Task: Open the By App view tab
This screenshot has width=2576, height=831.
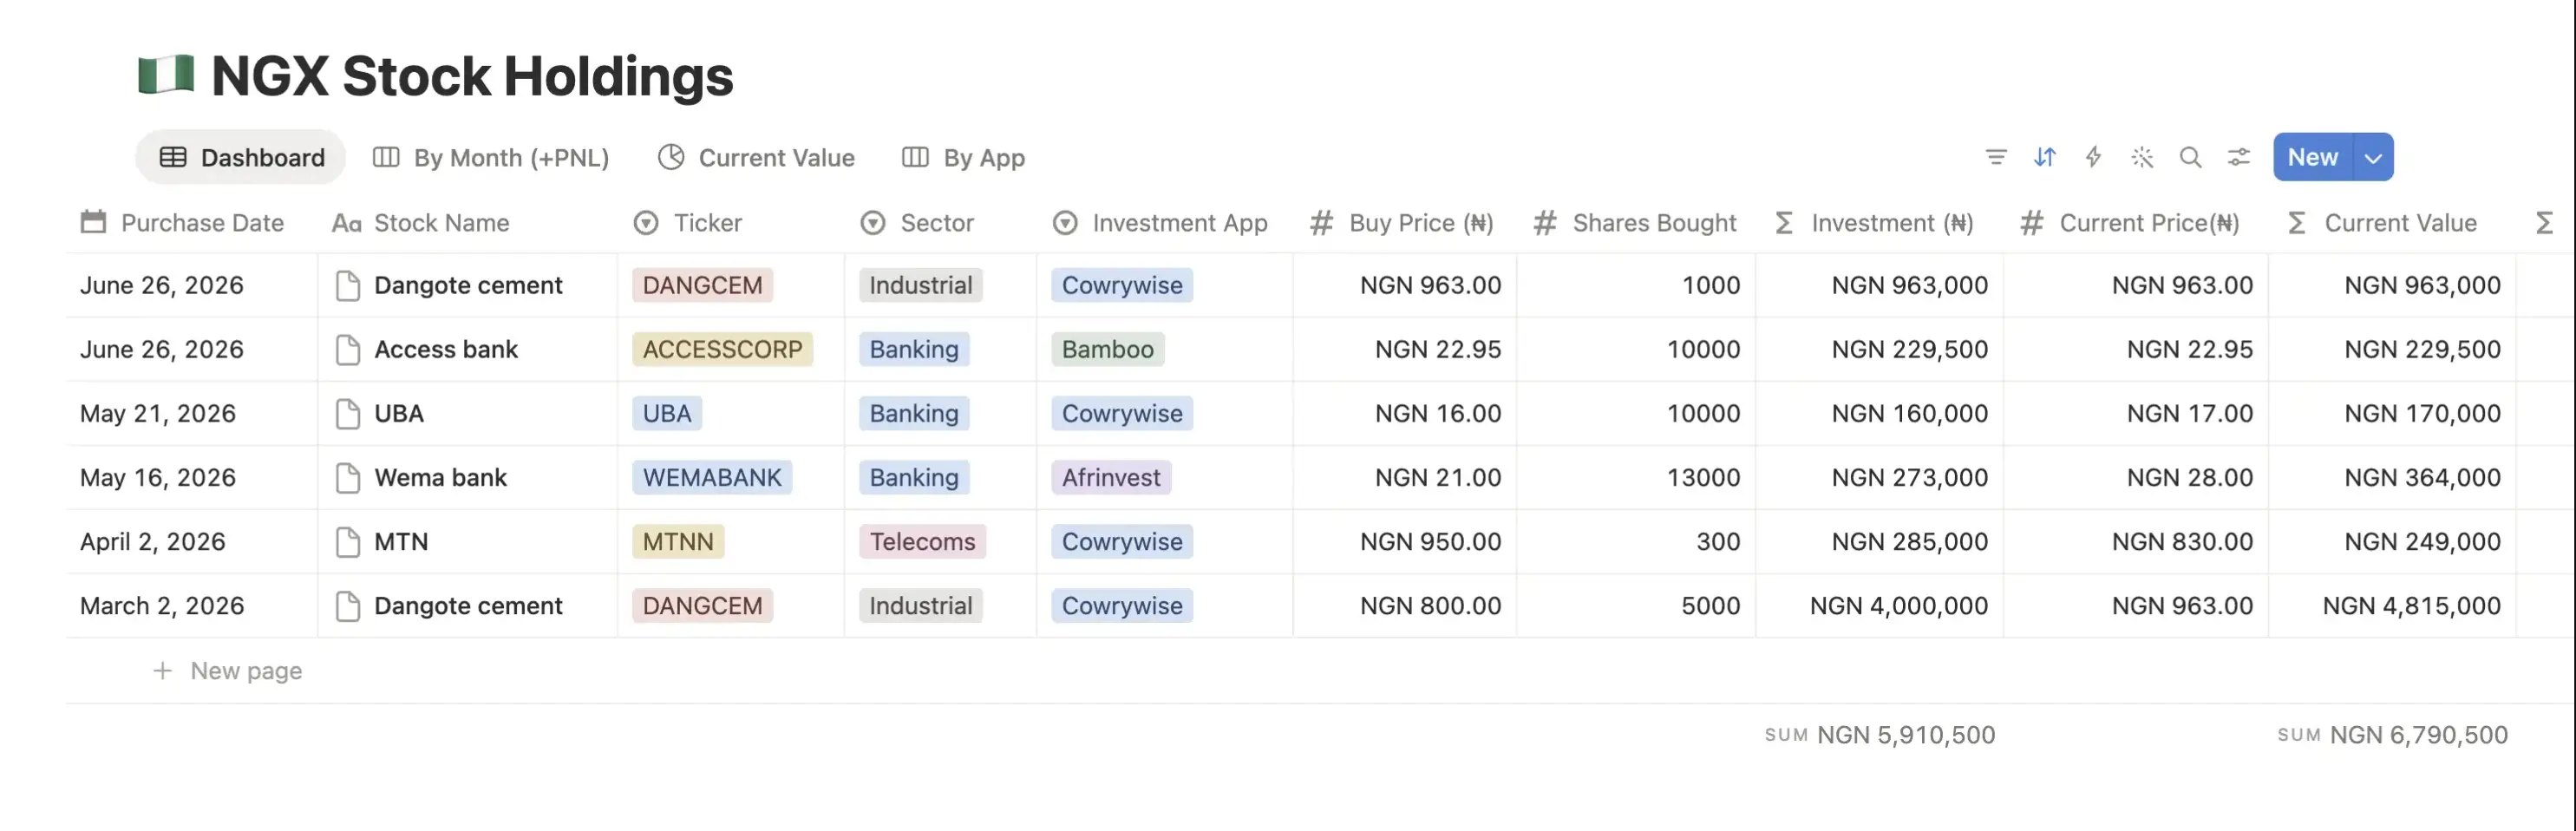Action: [x=963, y=158]
